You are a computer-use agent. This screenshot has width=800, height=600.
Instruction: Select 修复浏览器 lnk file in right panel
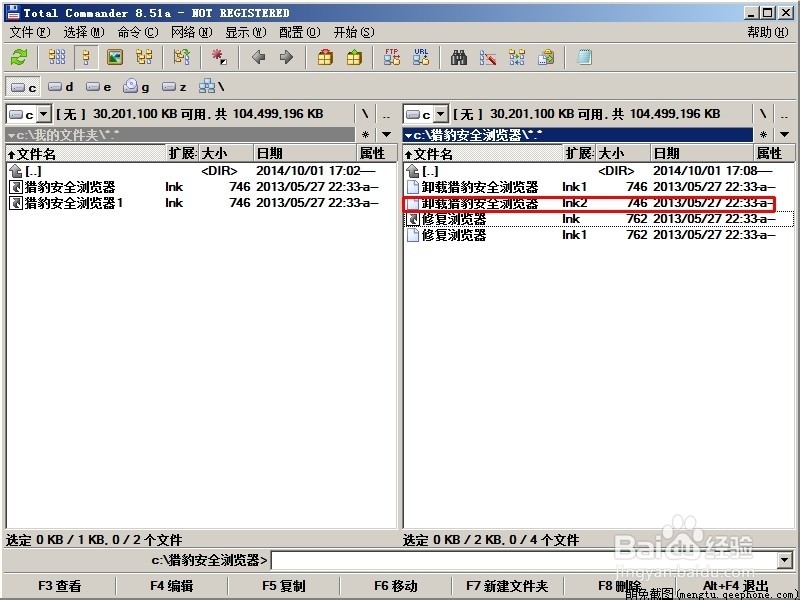[598, 219]
